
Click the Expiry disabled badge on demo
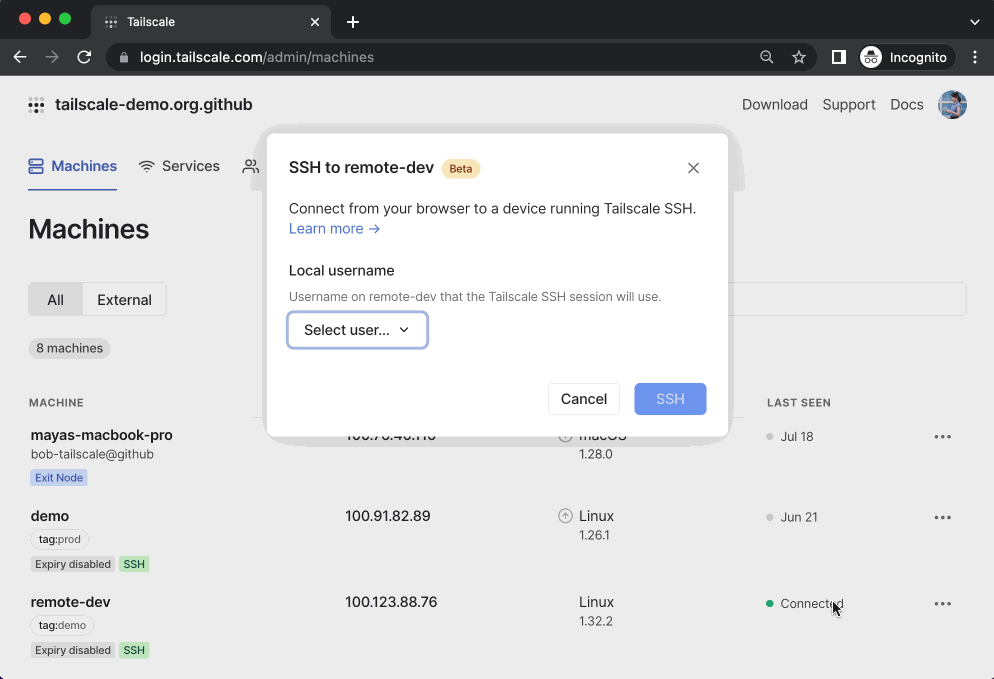coord(73,564)
